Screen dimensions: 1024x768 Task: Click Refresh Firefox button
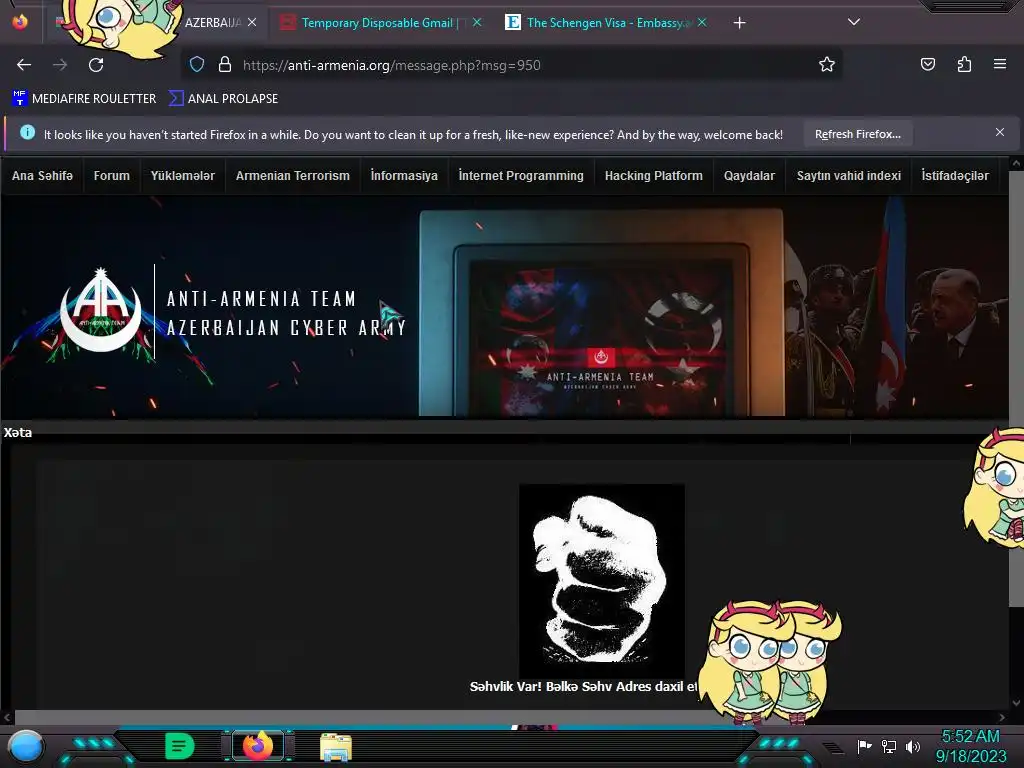(857, 135)
